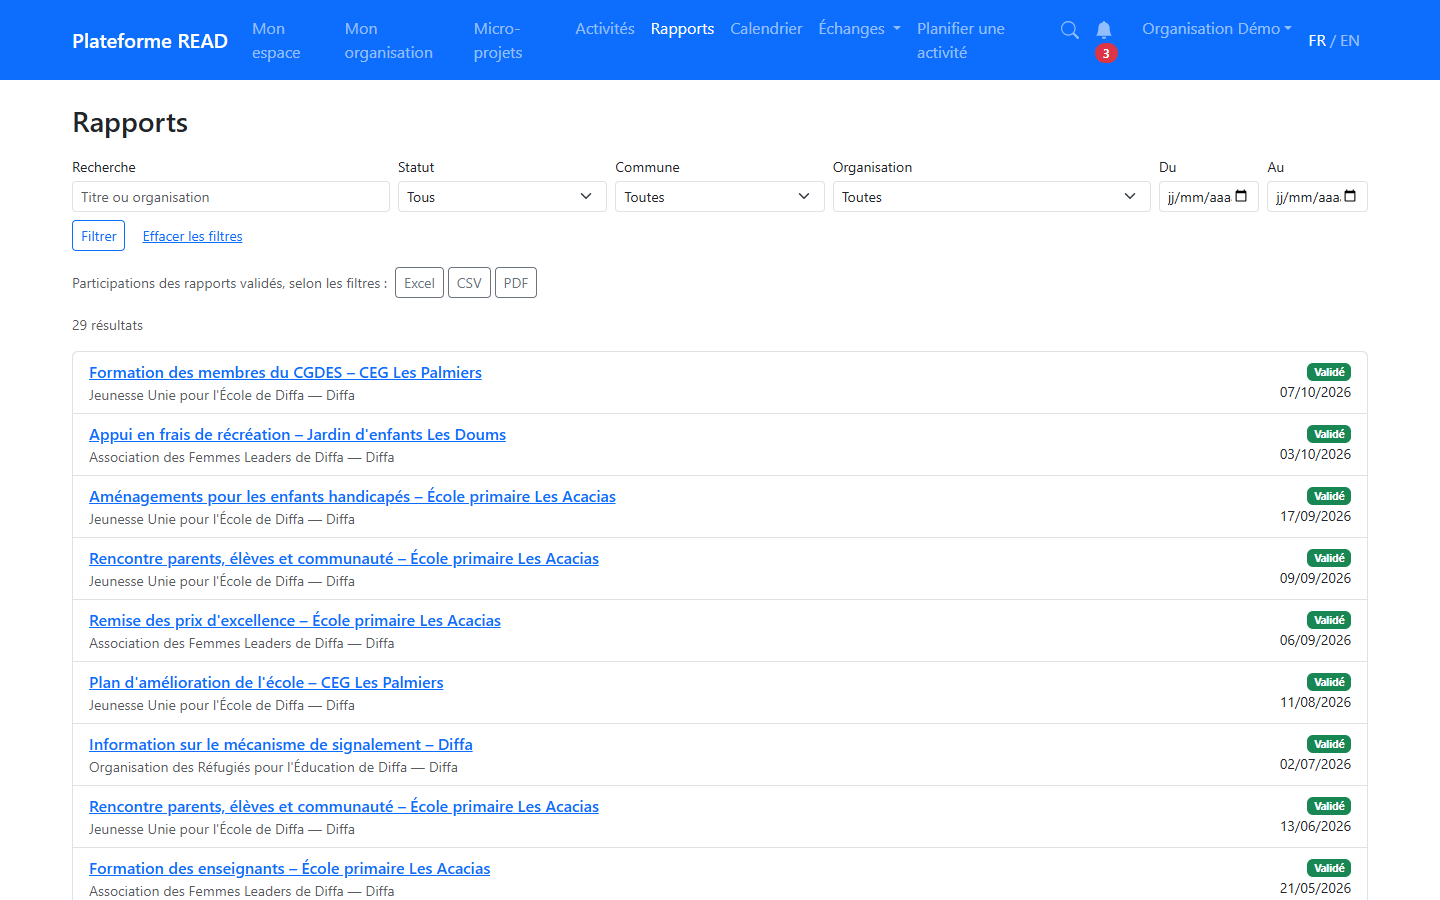Focus the Titre ou organisation search field
The image size is (1440, 900).
pyautogui.click(x=231, y=197)
